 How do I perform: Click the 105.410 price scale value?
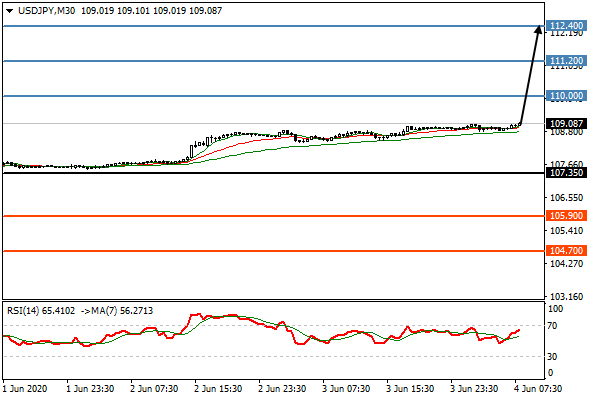coord(566,230)
